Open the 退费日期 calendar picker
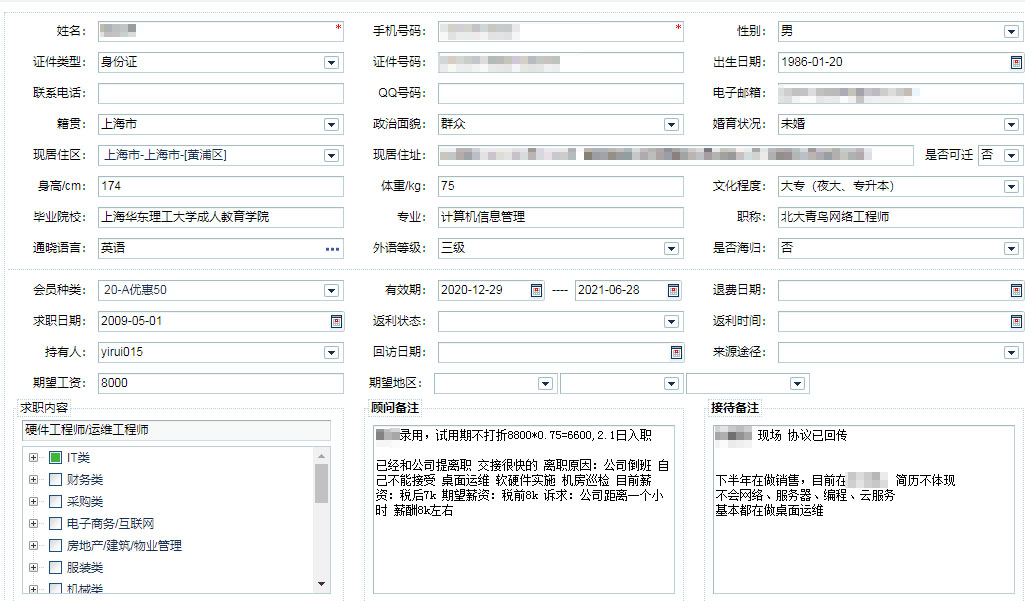The height and width of the screenshot is (601, 1025). pos(1016,290)
